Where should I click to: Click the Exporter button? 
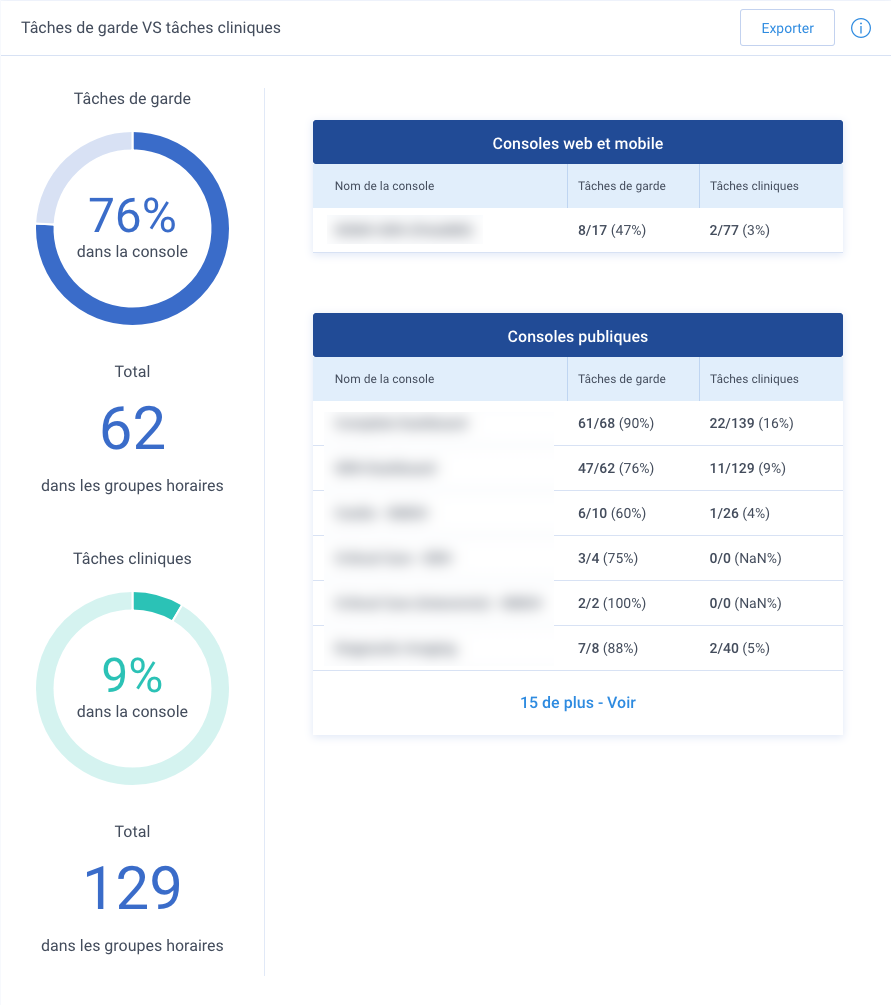pos(787,28)
